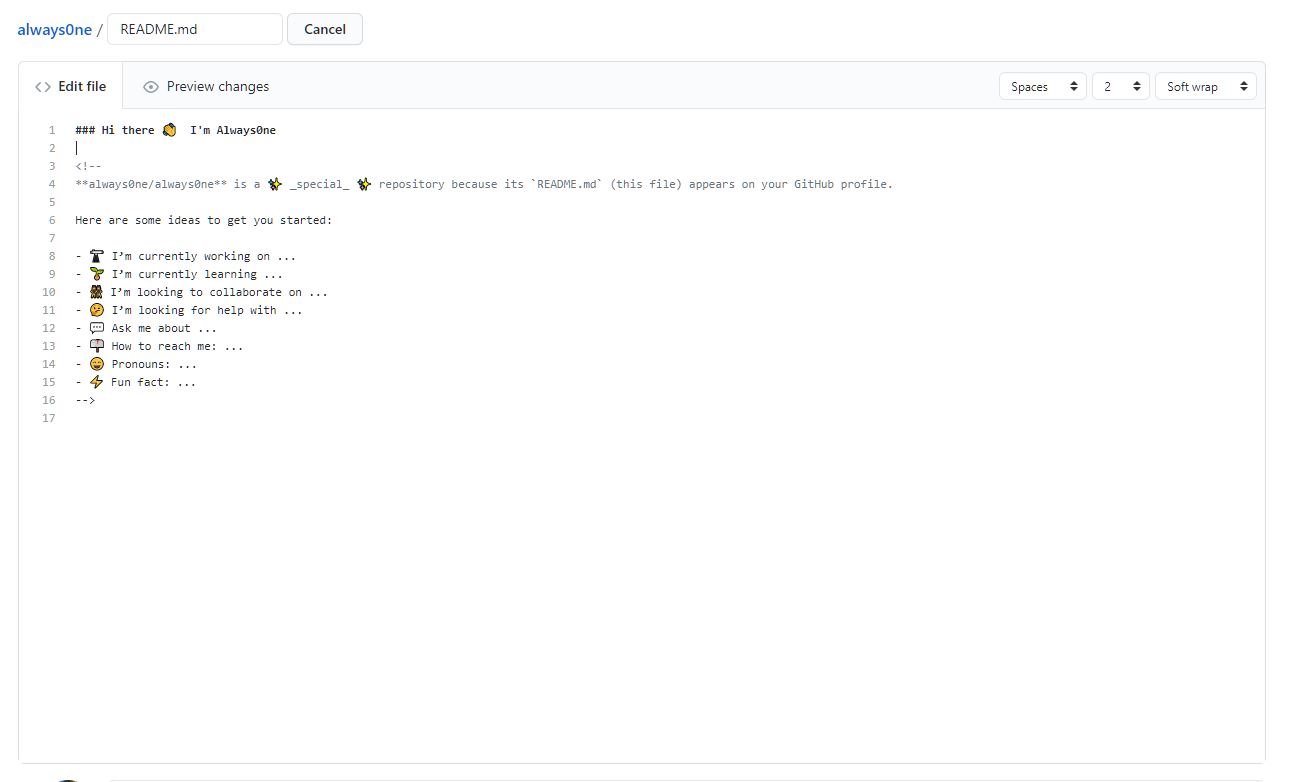This screenshot has width=1291, height=782.
Task: Click the eye icon on Preview changes
Action: tap(151, 87)
